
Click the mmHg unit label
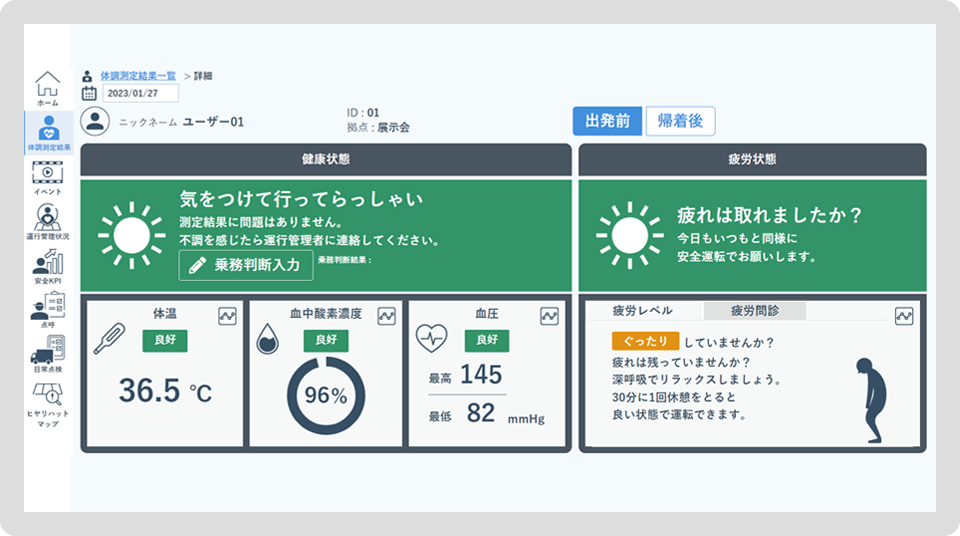tap(526, 419)
